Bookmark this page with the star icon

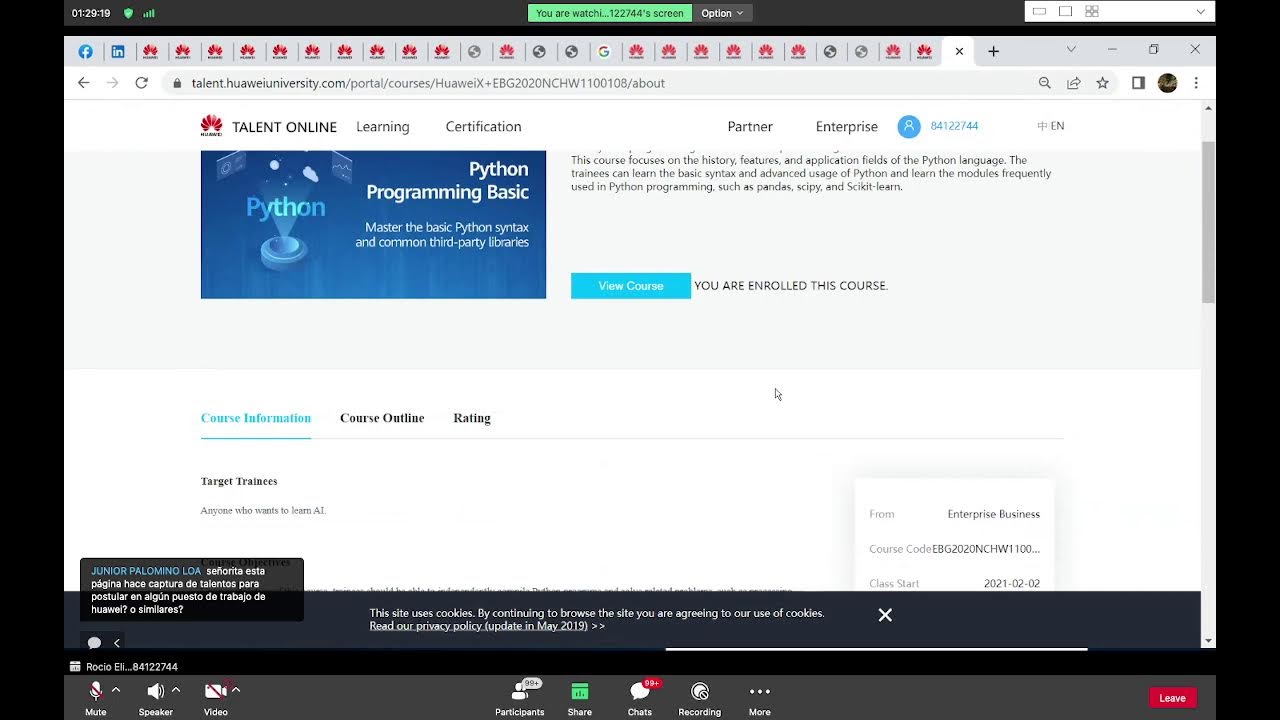click(1102, 83)
